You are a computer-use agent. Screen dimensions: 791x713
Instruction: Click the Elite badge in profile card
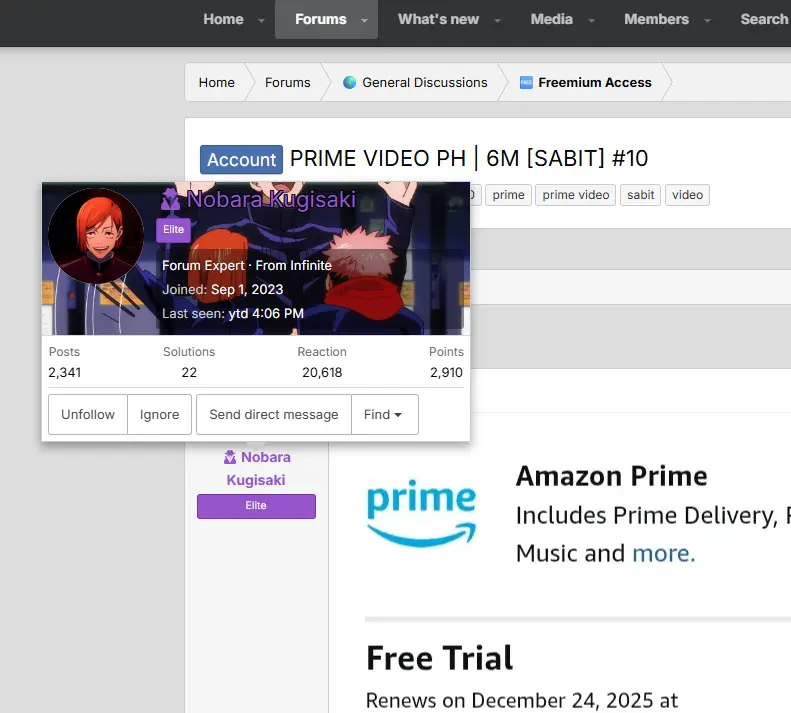point(173,230)
